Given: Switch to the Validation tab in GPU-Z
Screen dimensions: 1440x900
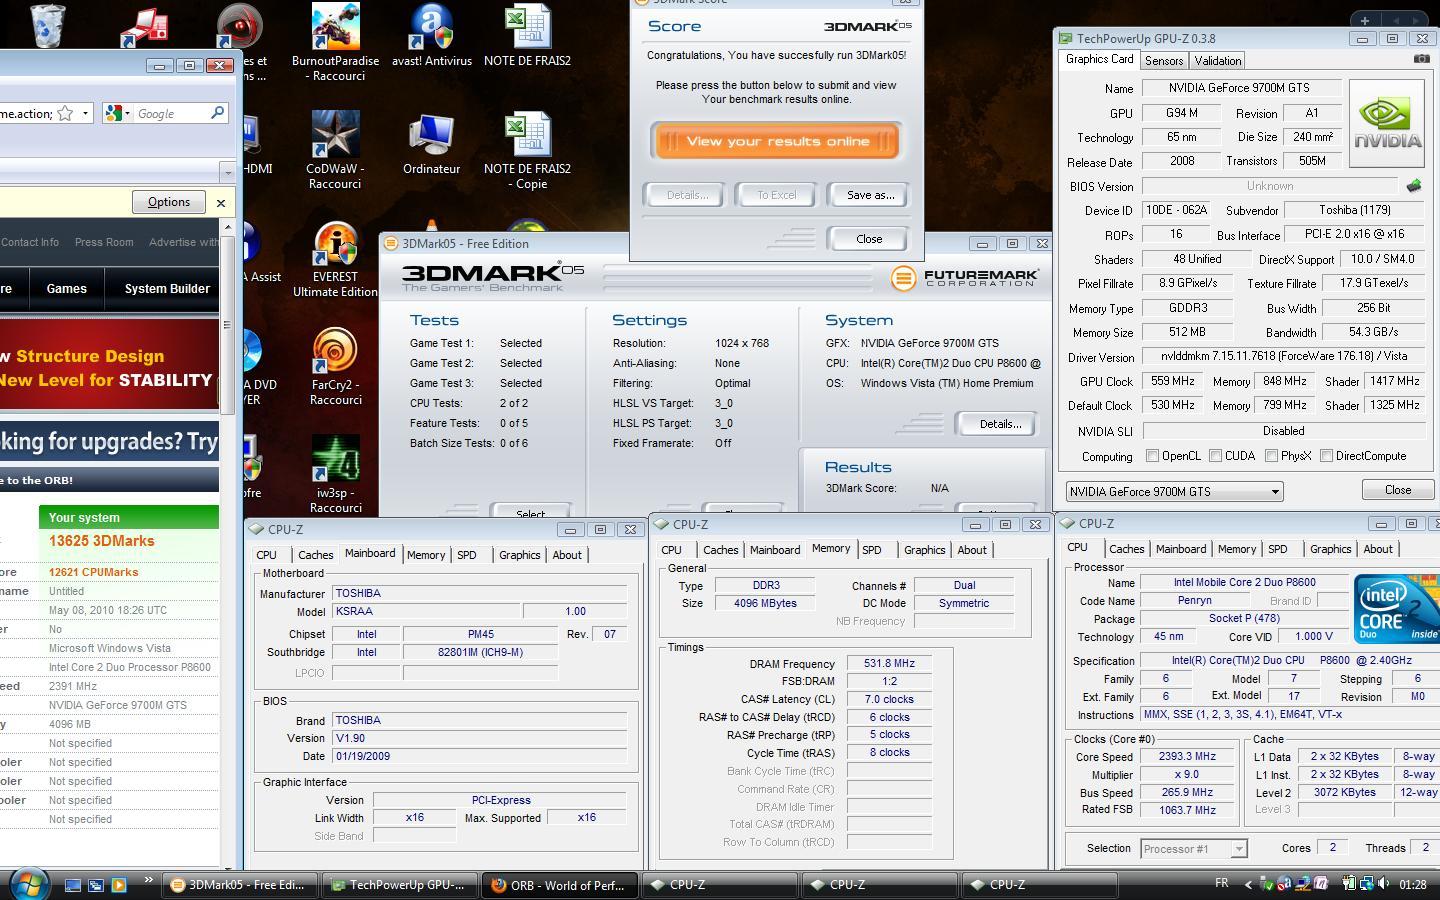Looking at the screenshot, I should coord(1218,61).
